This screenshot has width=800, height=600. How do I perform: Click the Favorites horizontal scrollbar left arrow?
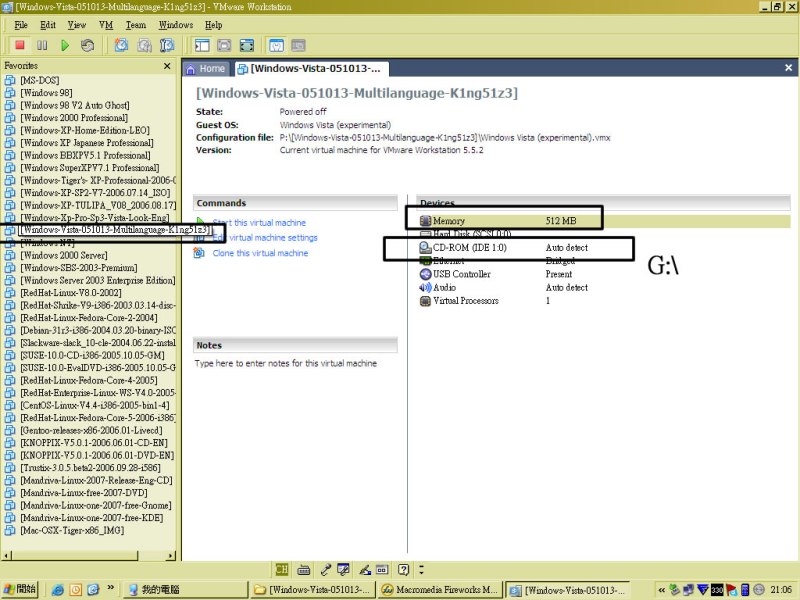(7, 556)
